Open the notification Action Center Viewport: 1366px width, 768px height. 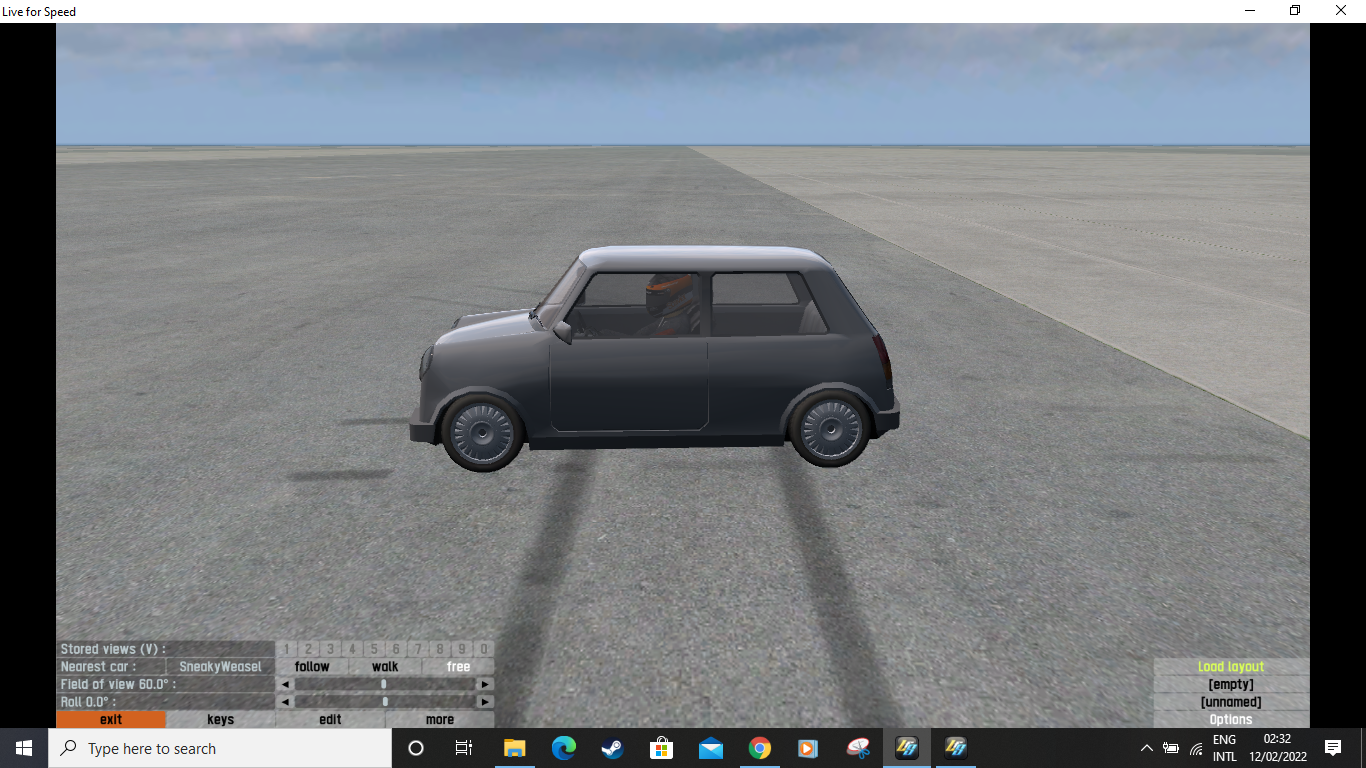click(x=1332, y=748)
